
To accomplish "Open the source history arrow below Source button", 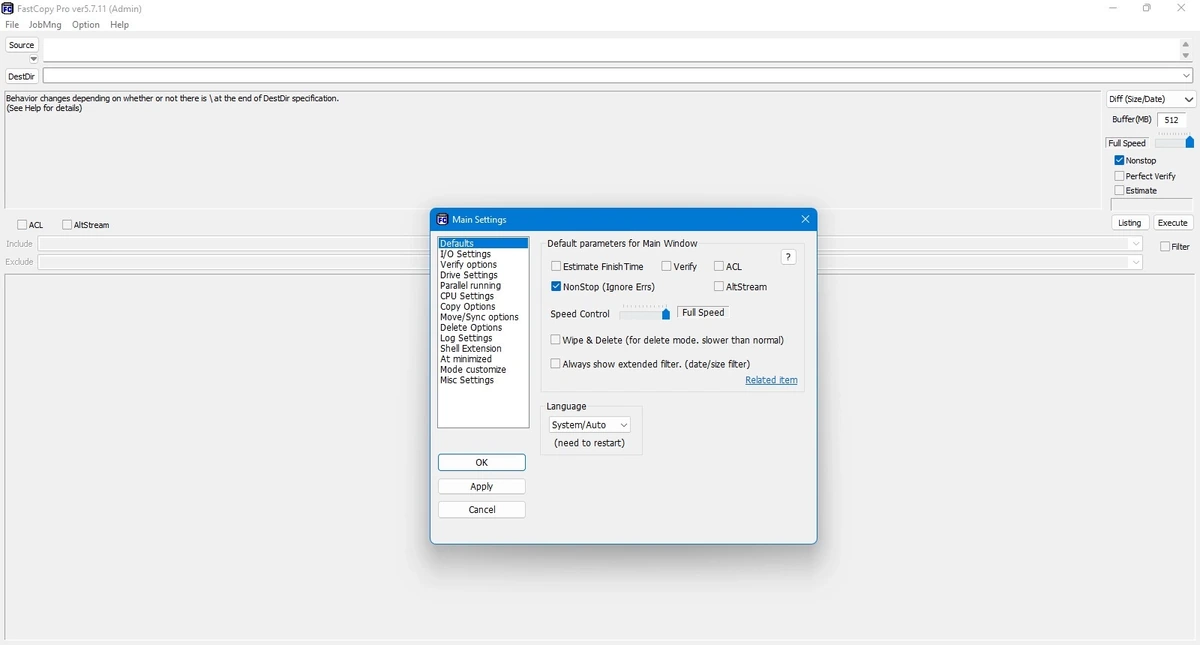I will (x=33, y=59).
